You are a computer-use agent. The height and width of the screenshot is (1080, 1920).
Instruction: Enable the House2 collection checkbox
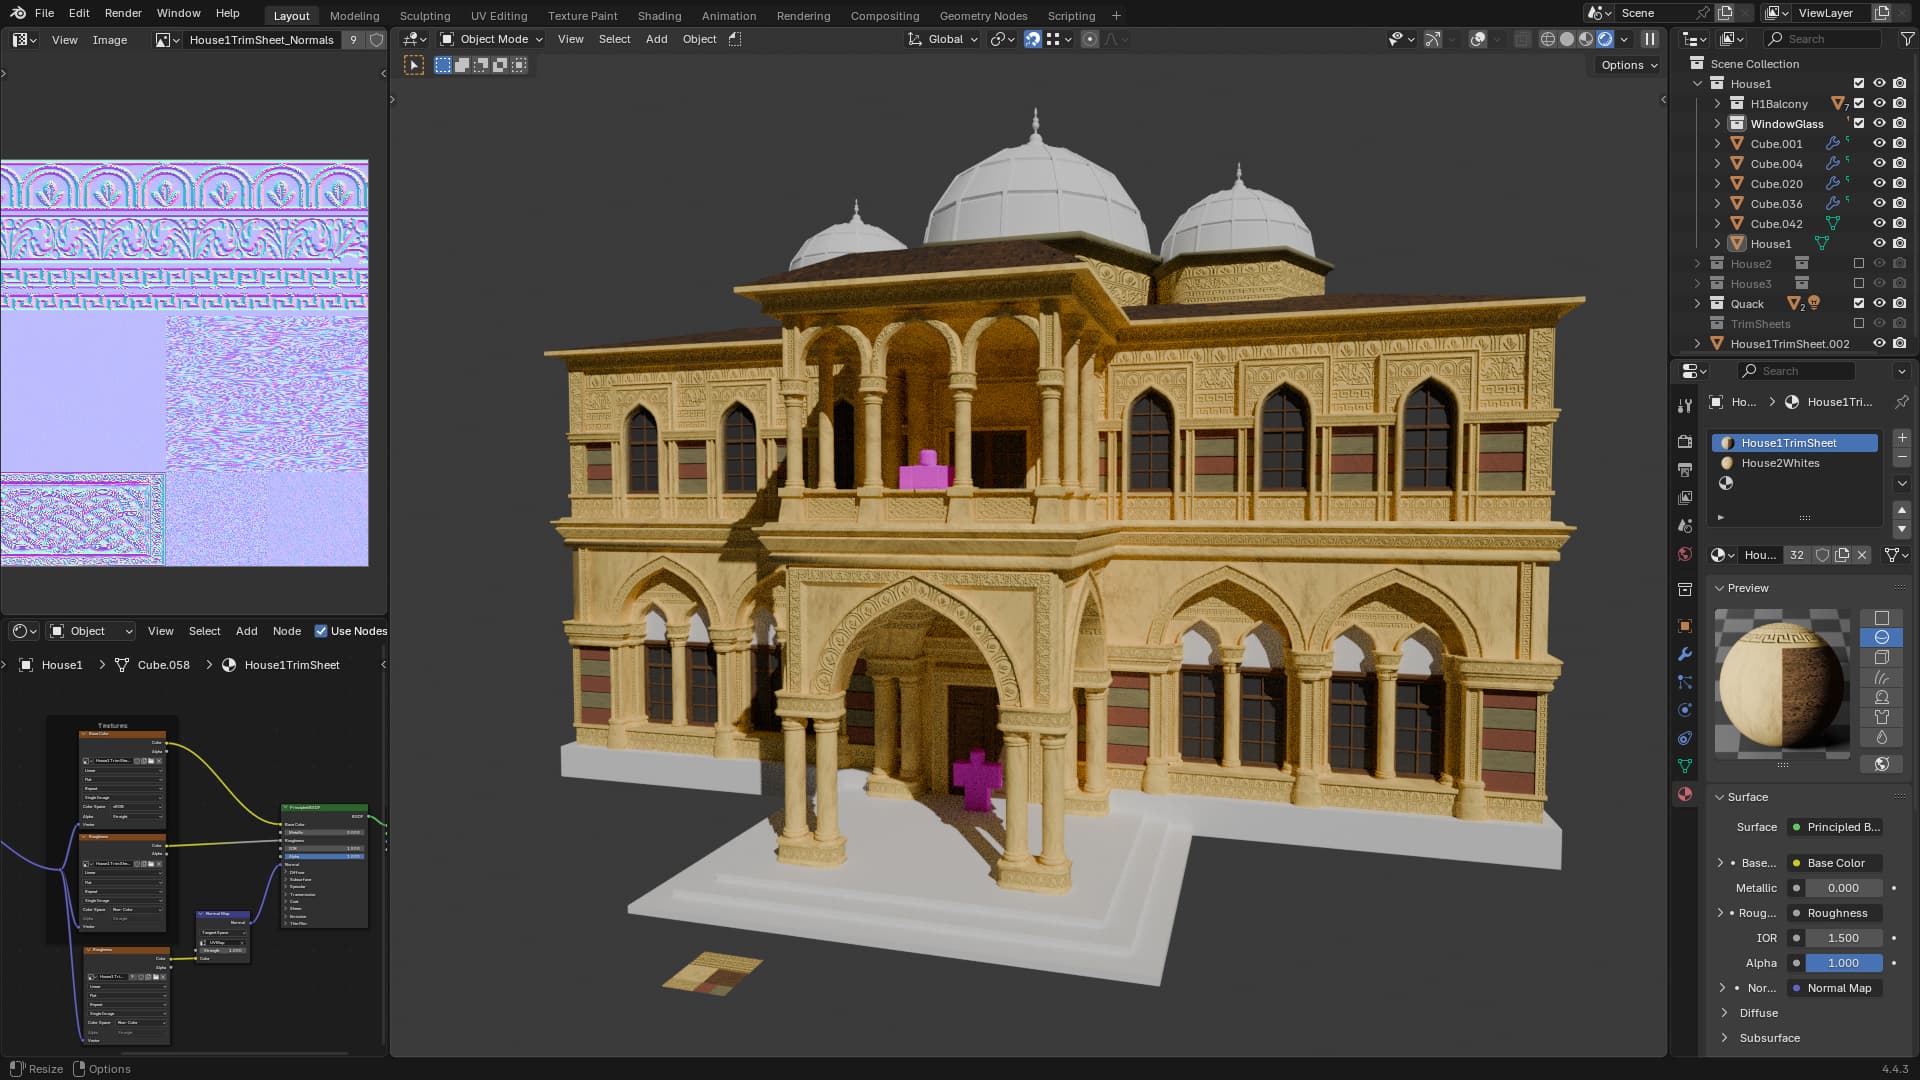point(1859,264)
